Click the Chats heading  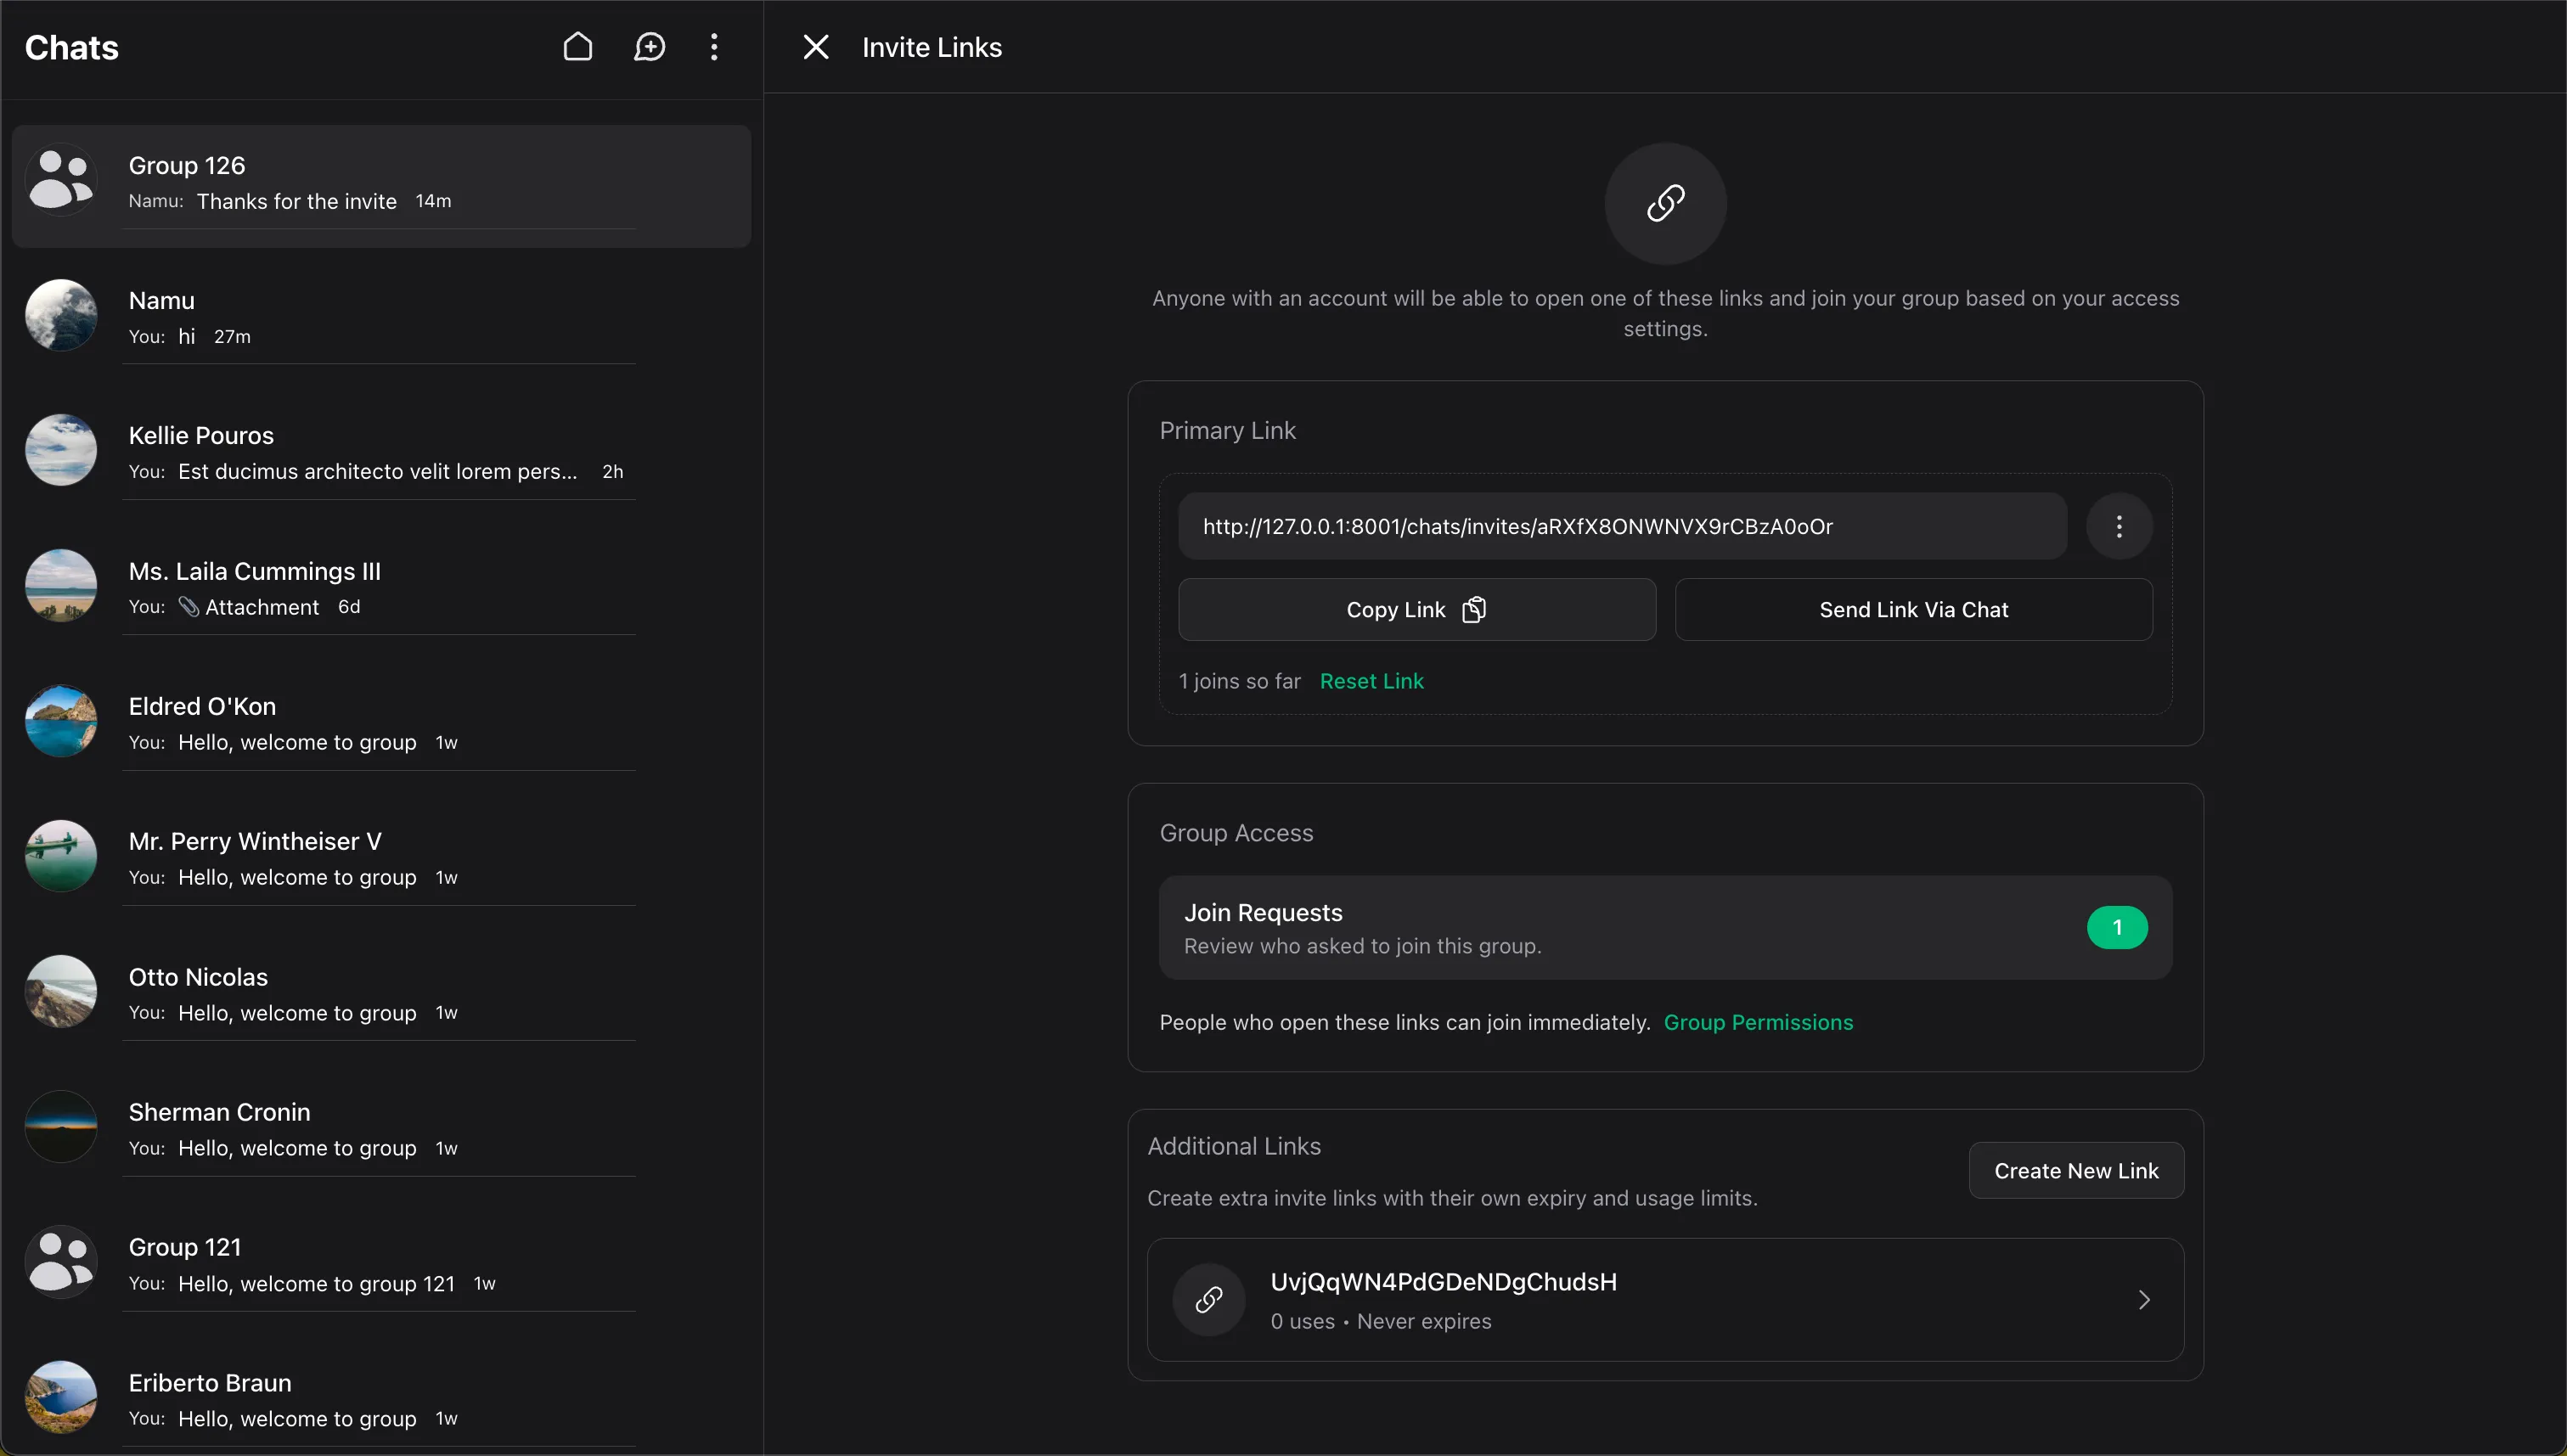click(x=71, y=47)
